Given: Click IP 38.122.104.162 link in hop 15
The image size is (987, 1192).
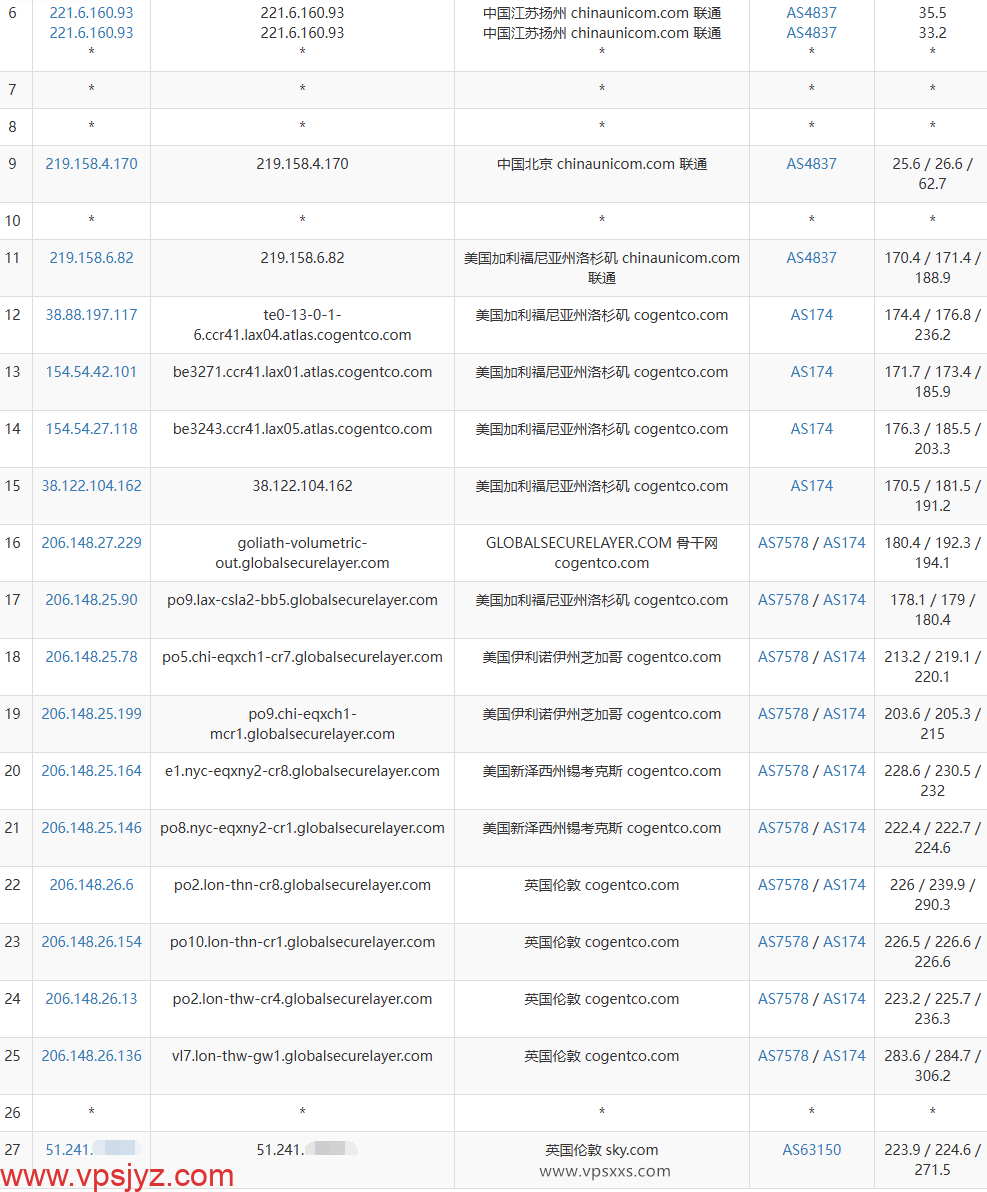Looking at the screenshot, I should (x=91, y=487).
